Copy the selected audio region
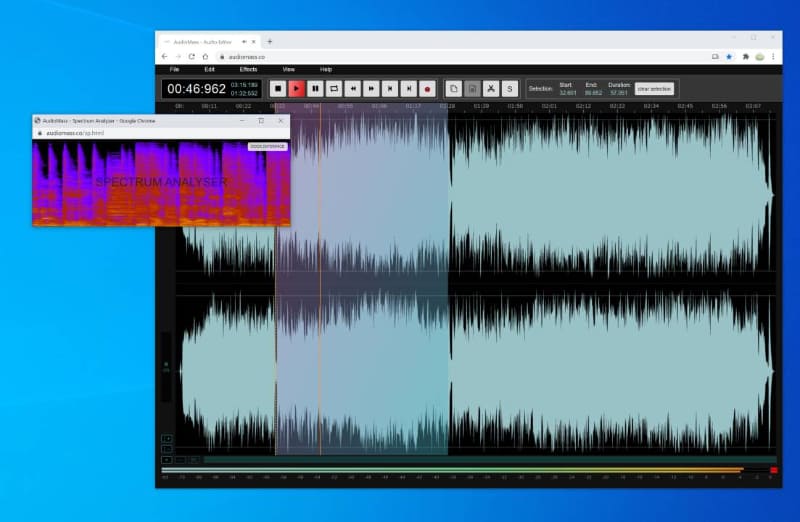The height and width of the screenshot is (522, 800). [x=454, y=89]
